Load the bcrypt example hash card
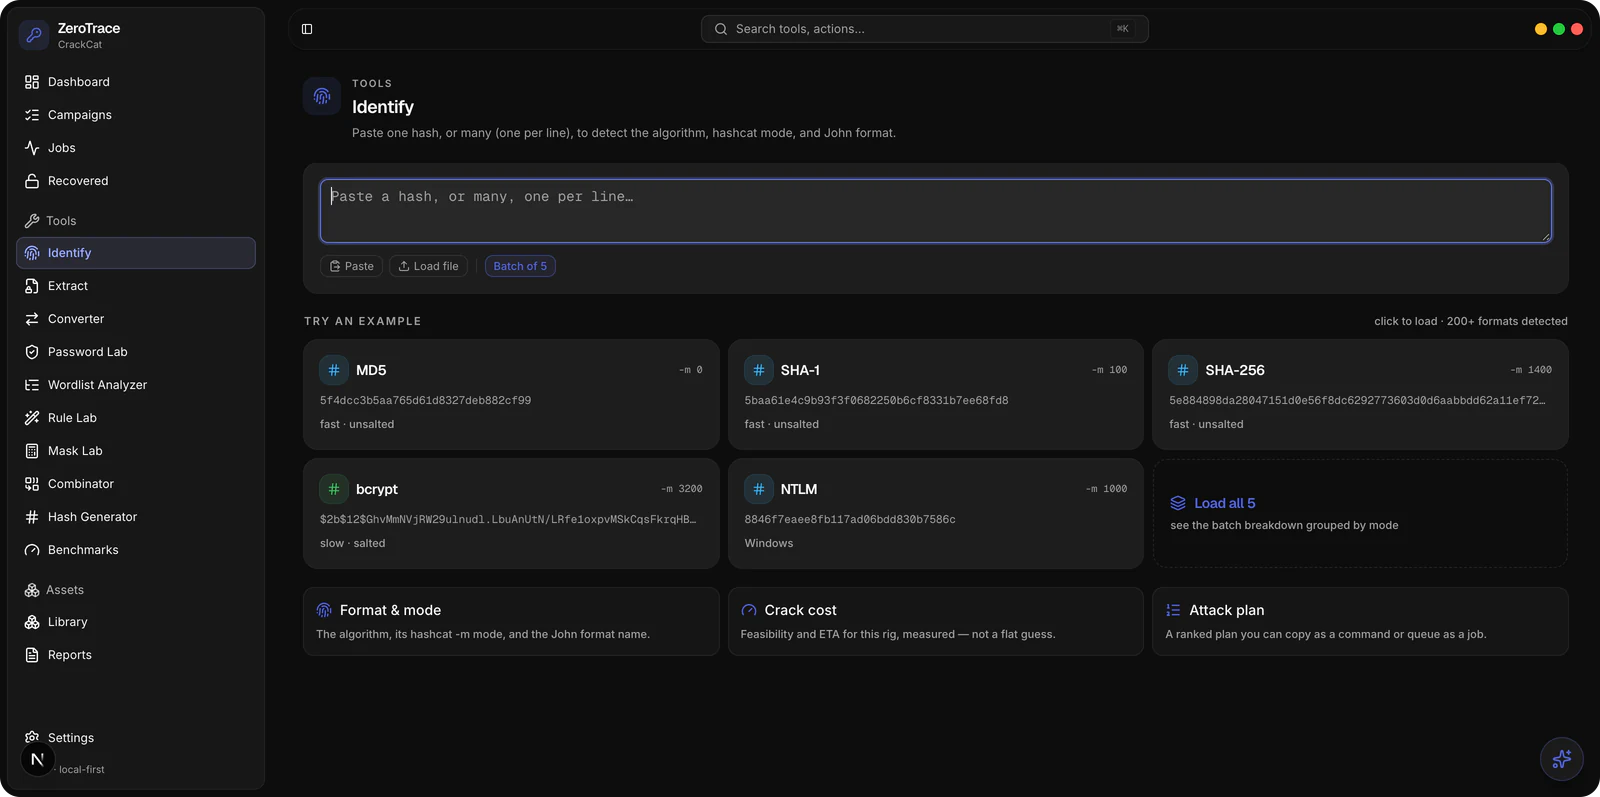 click(511, 514)
